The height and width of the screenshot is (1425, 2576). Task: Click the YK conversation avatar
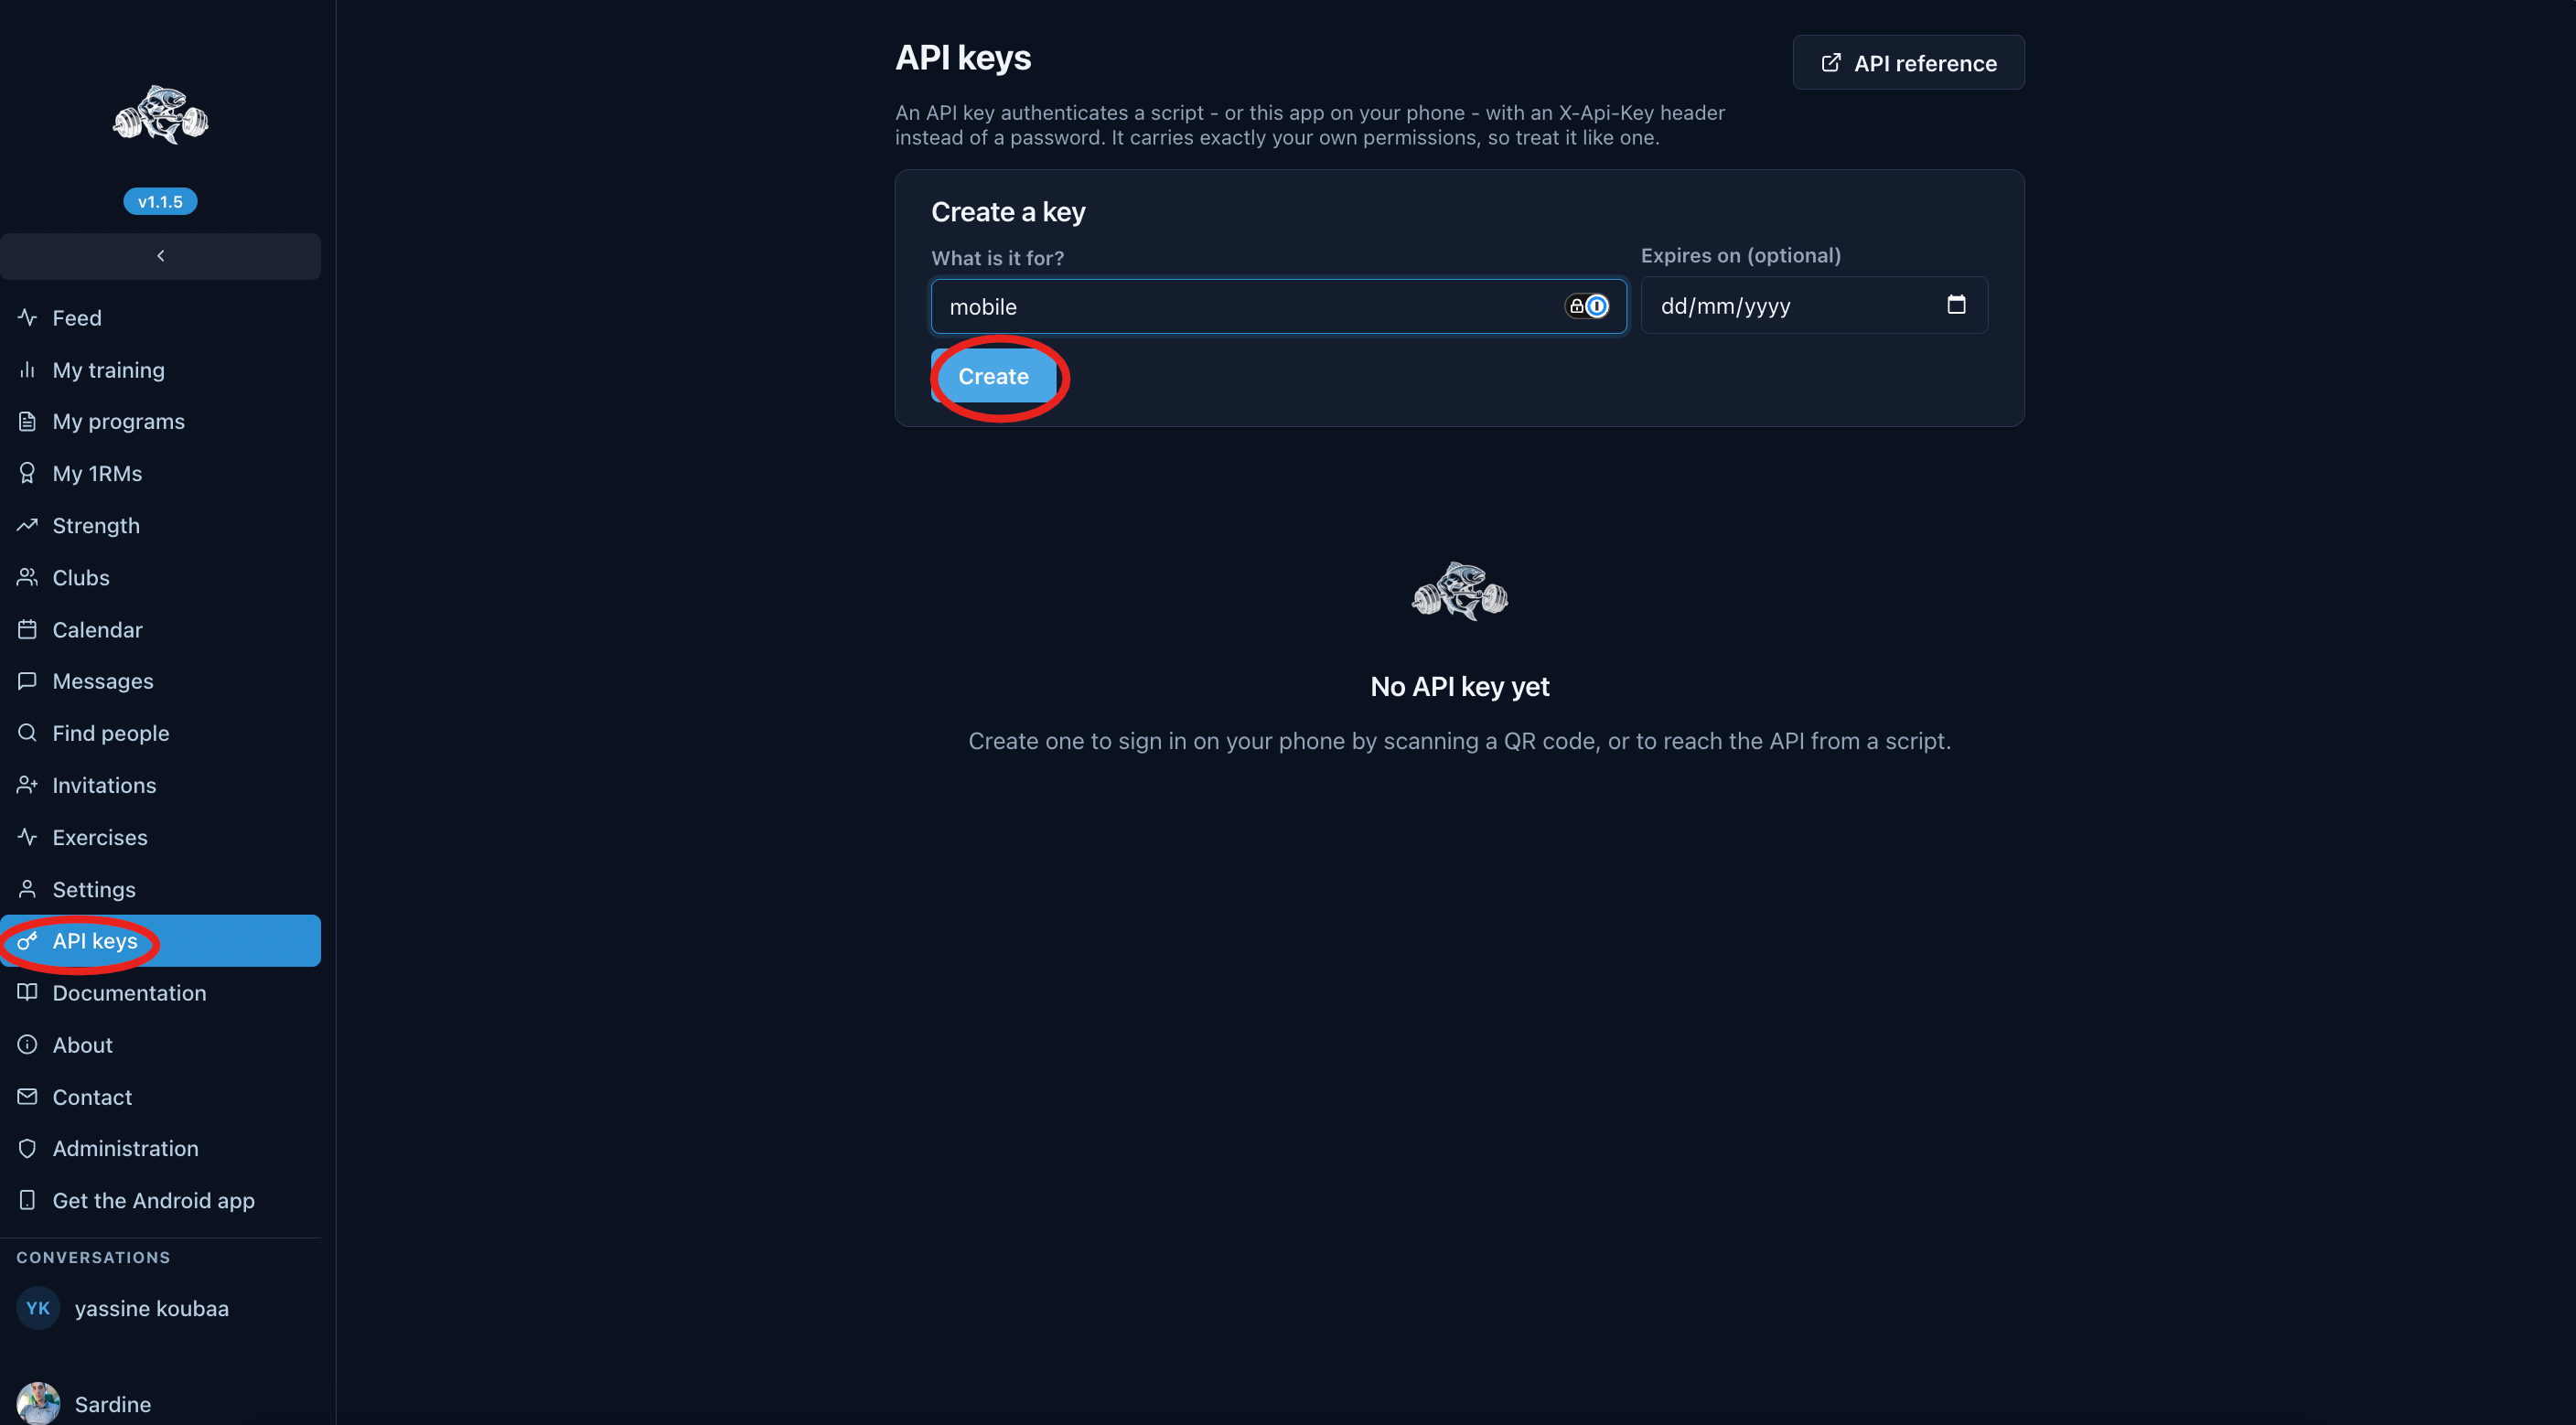coord(38,1308)
